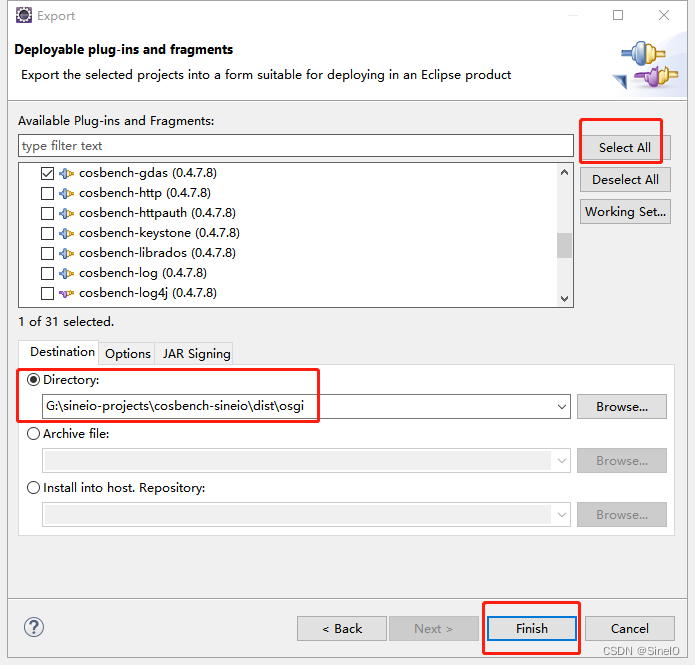
Task: Open the JAR Signing tab
Action: (x=196, y=353)
